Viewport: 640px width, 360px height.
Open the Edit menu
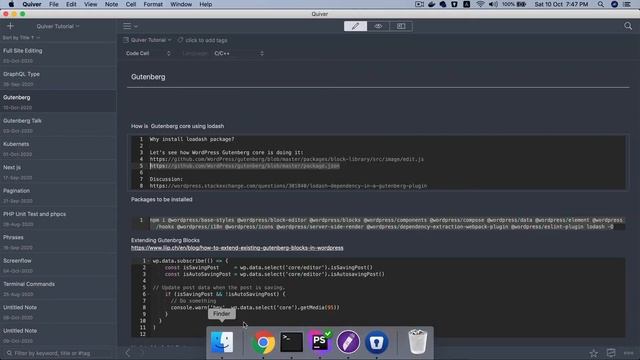(x=71, y=4)
